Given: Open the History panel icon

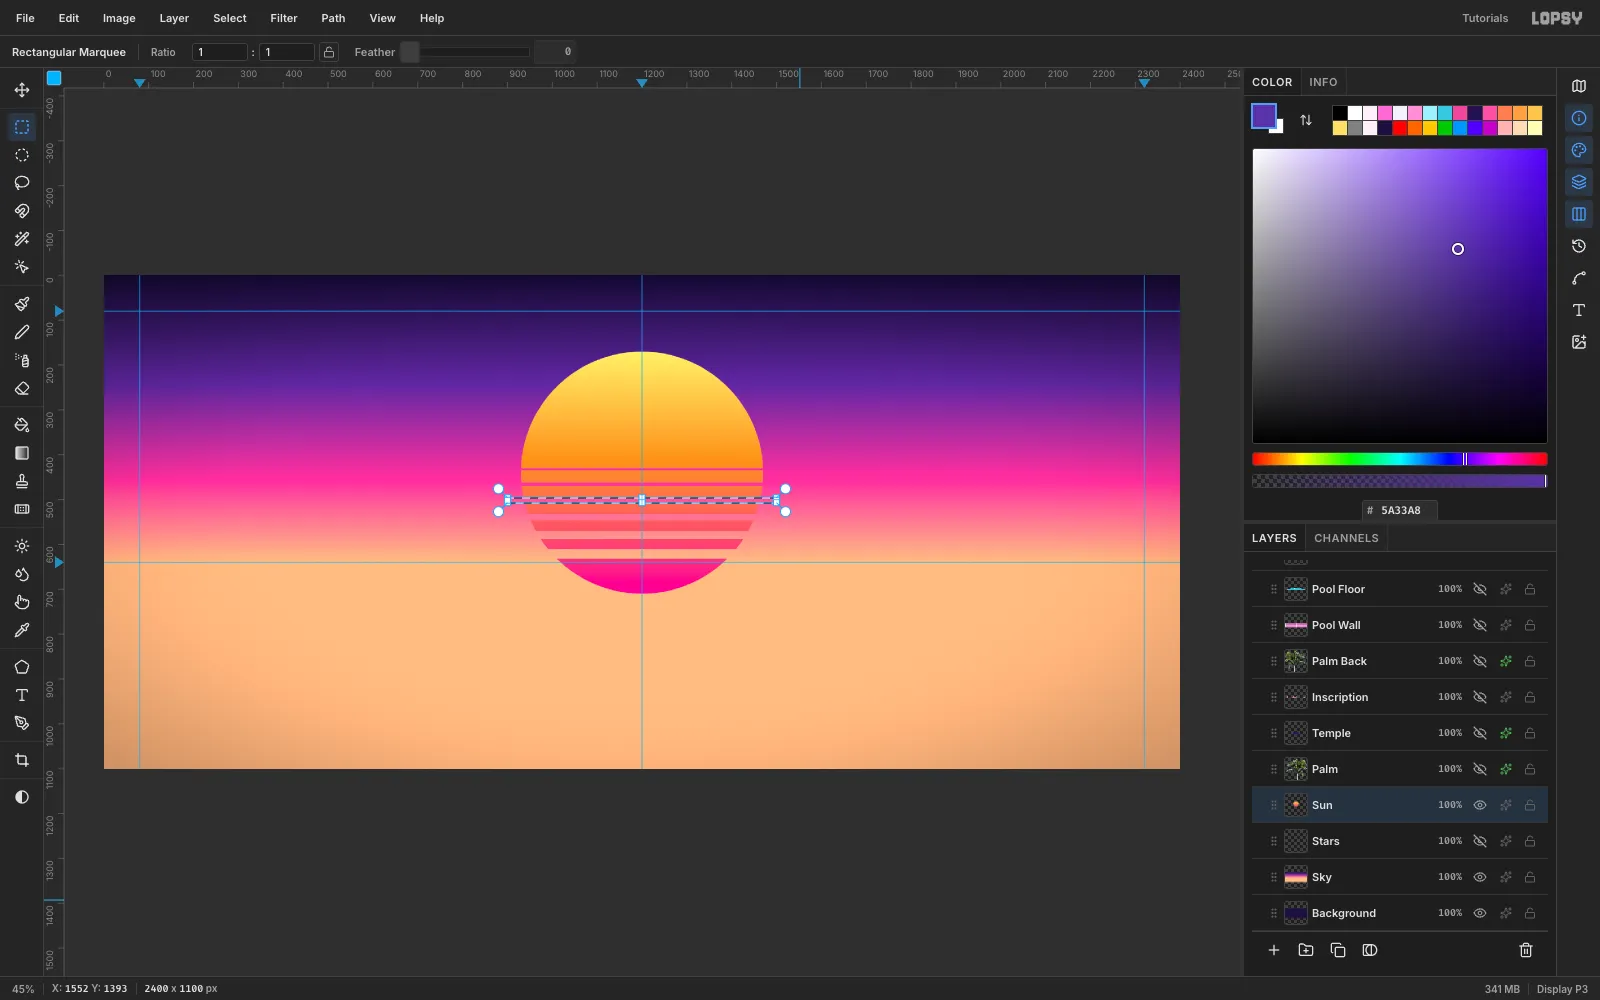Looking at the screenshot, I should coord(1579,246).
